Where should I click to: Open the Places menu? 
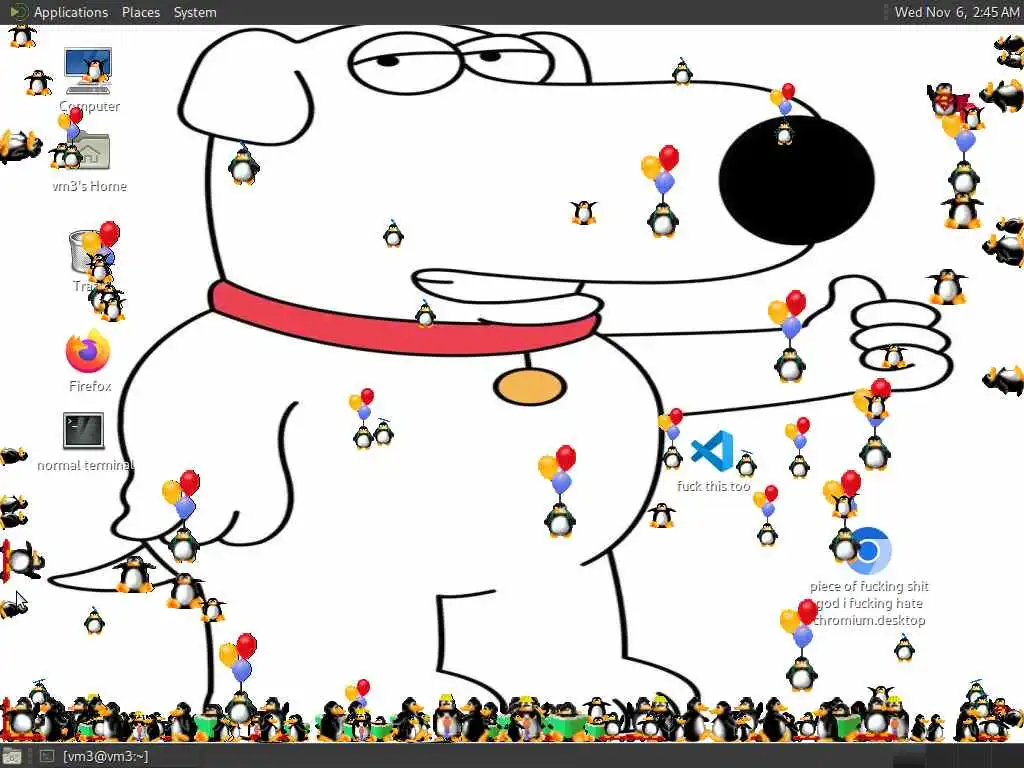tap(140, 12)
